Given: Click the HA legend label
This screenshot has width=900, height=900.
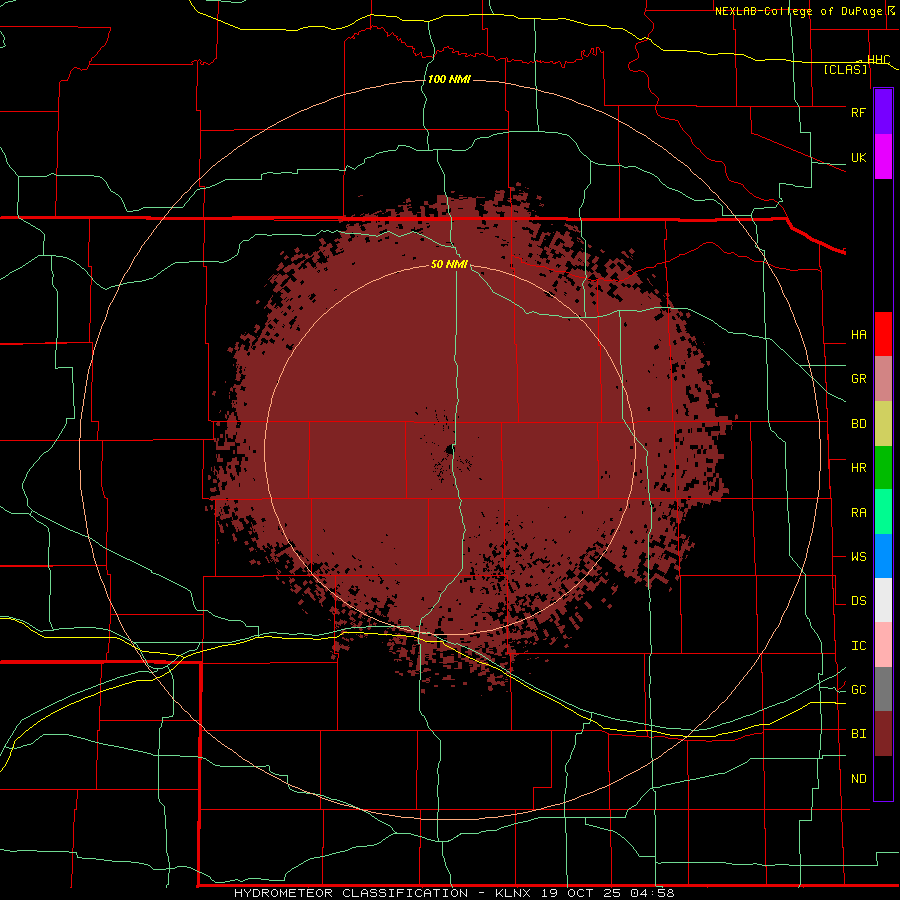Looking at the screenshot, I should point(858,335).
